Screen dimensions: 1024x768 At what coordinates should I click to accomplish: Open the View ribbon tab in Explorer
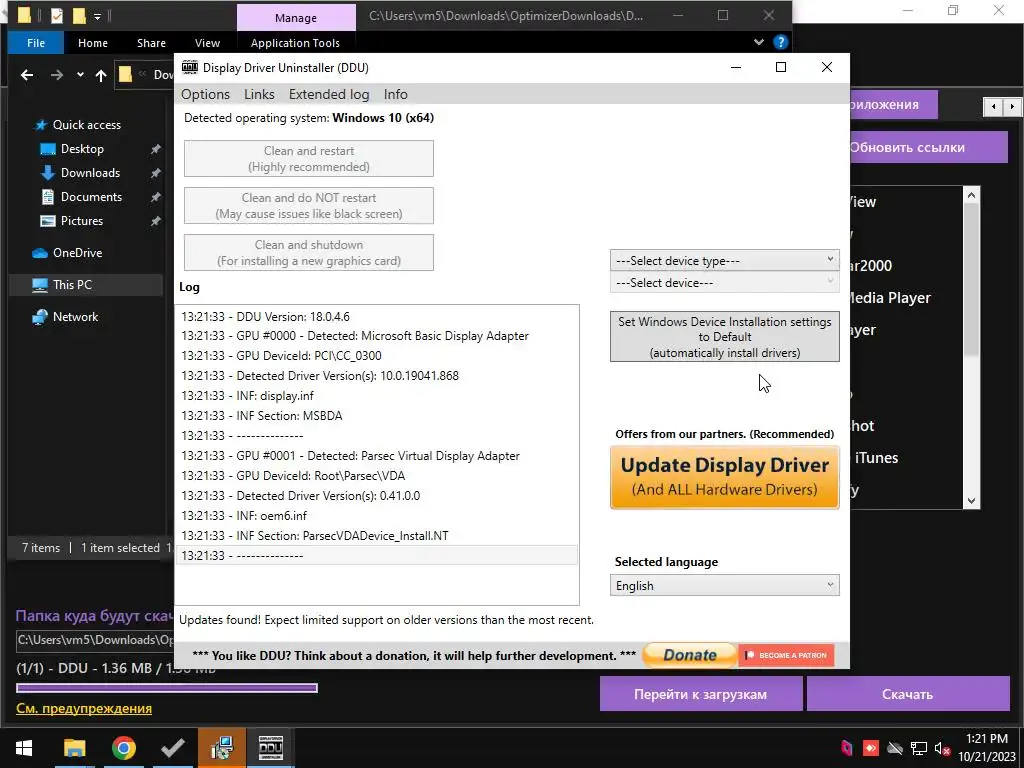207,43
